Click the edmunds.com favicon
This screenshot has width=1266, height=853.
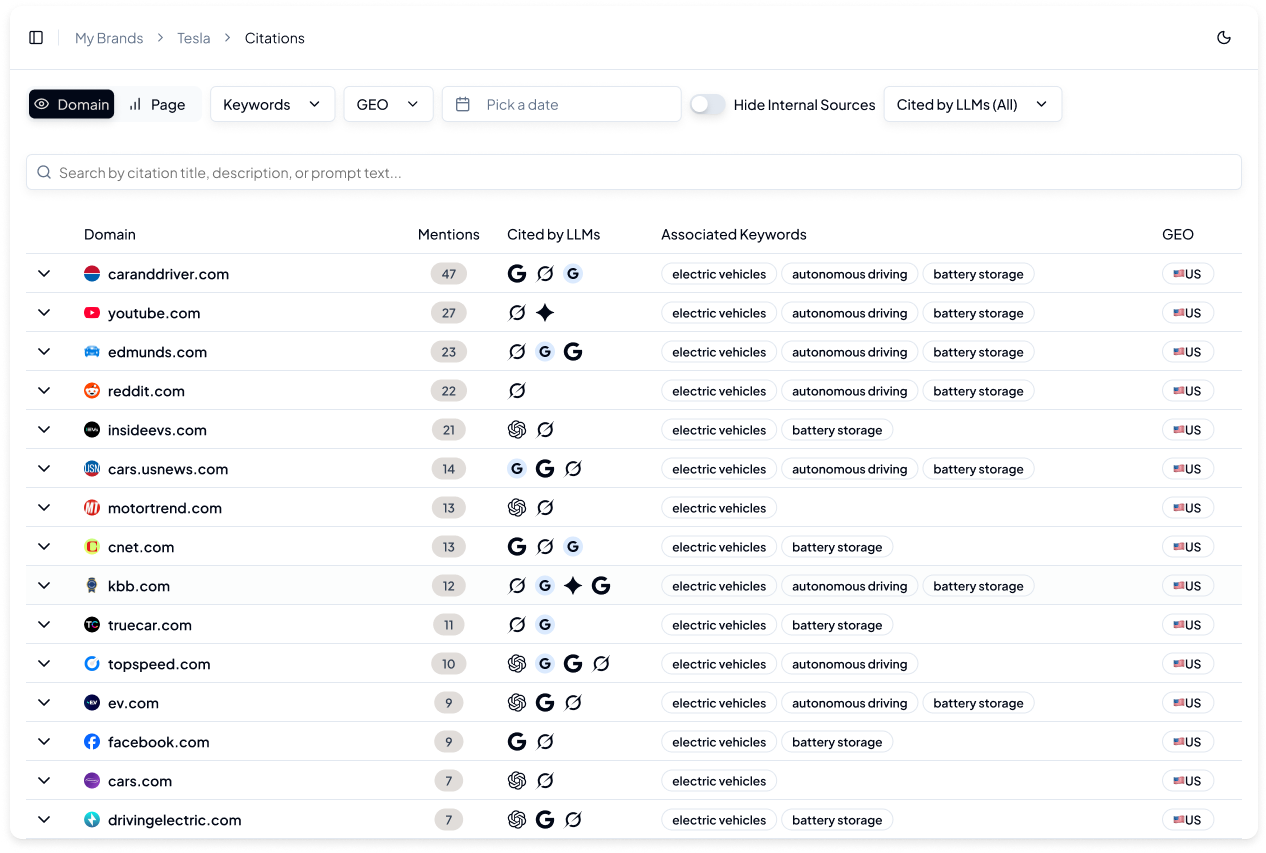pos(92,352)
